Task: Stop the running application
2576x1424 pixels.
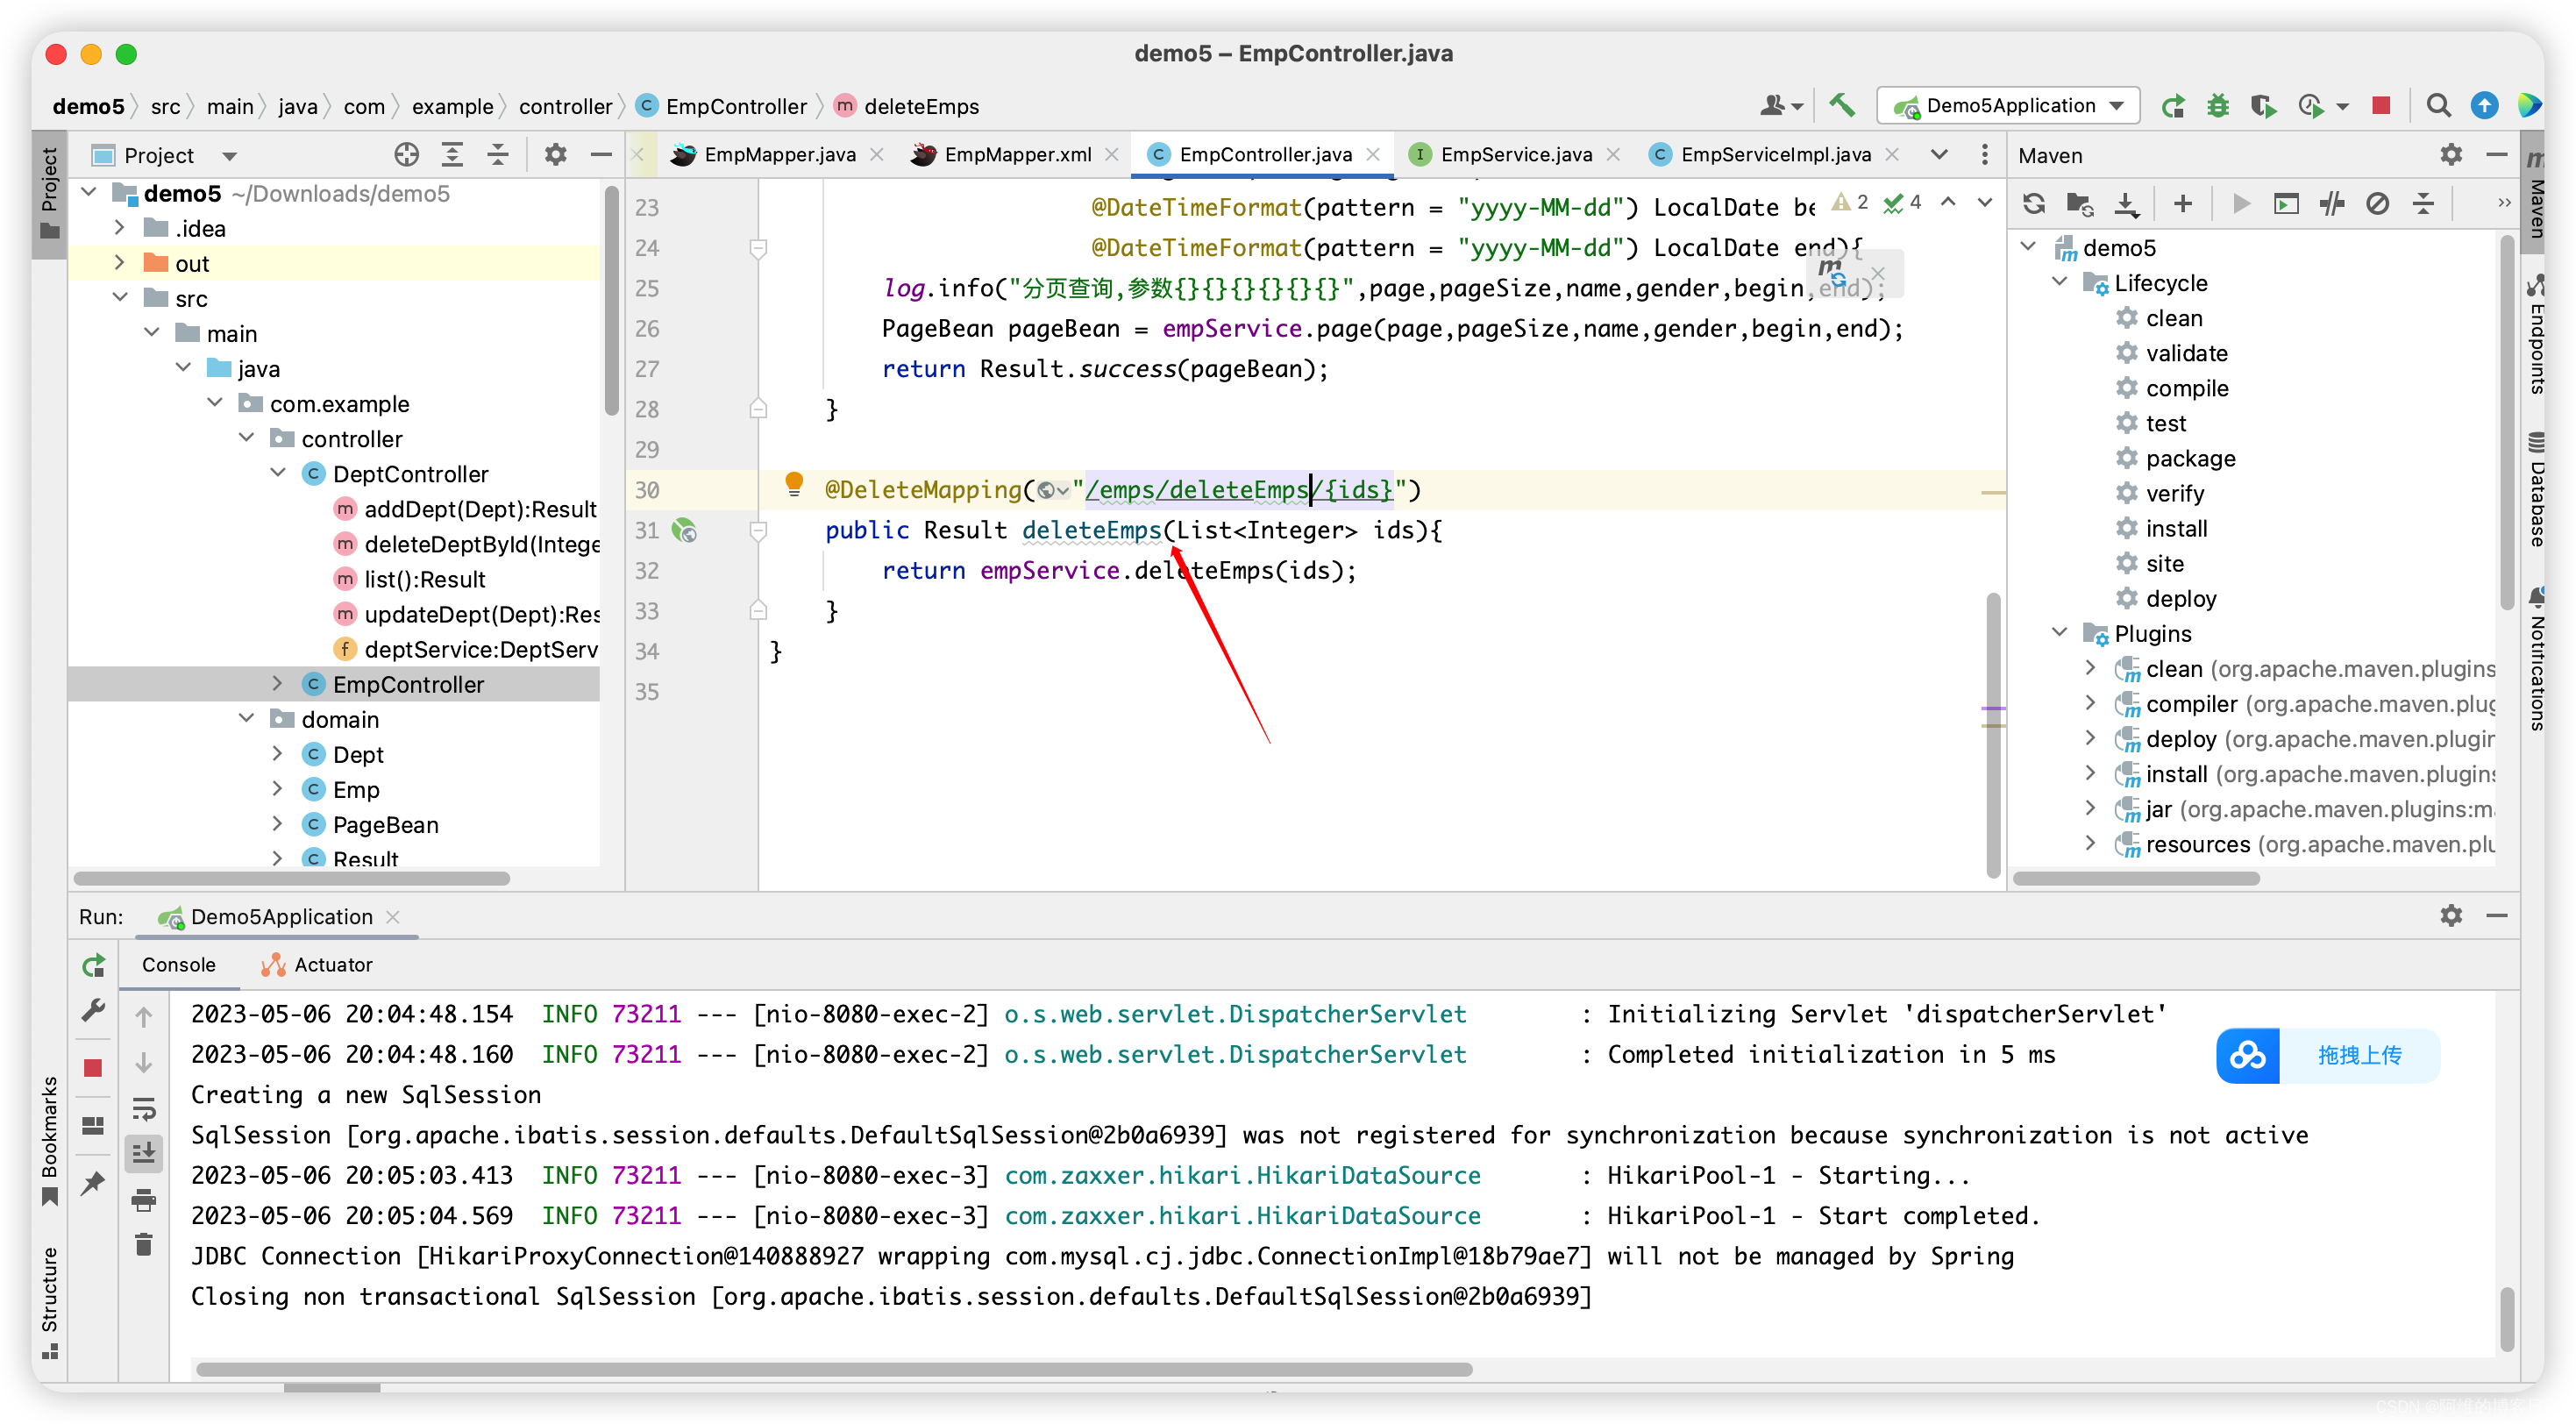Action: 2381,105
